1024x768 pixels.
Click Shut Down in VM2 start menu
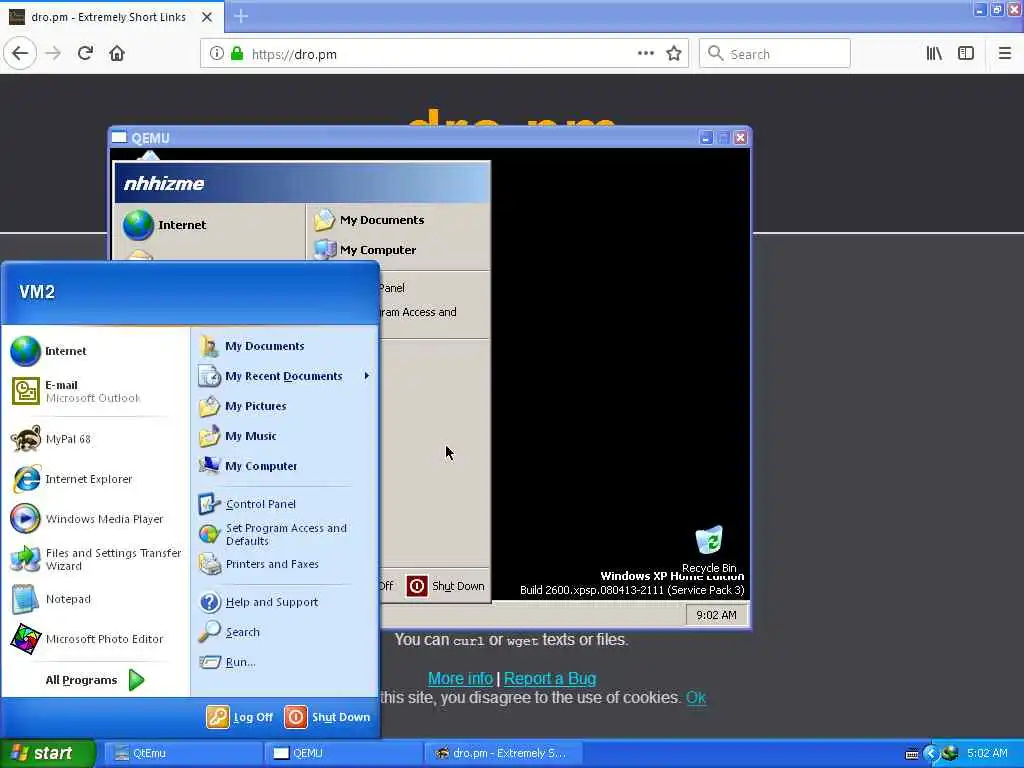point(328,717)
